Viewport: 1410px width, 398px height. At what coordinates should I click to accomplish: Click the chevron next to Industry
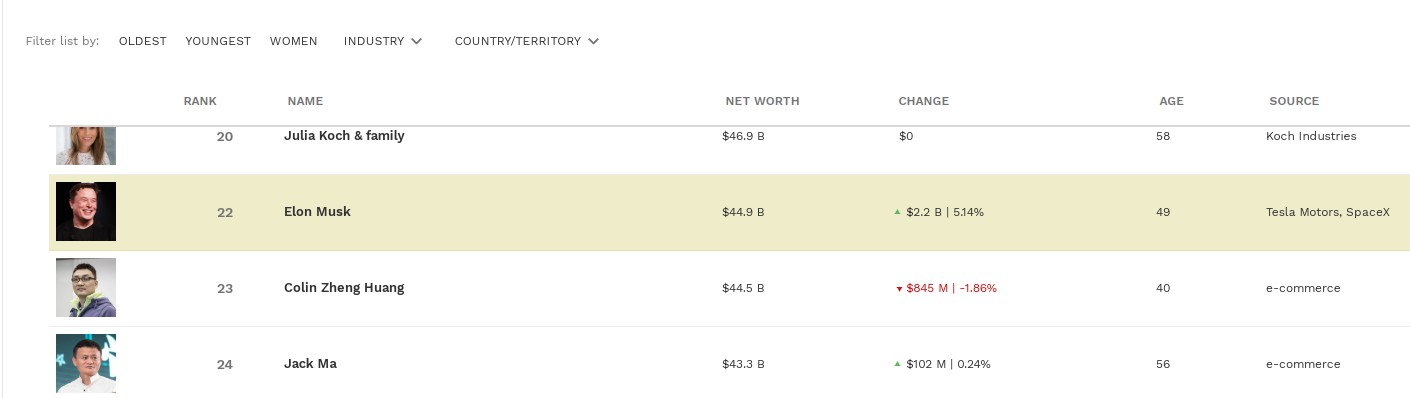417,41
